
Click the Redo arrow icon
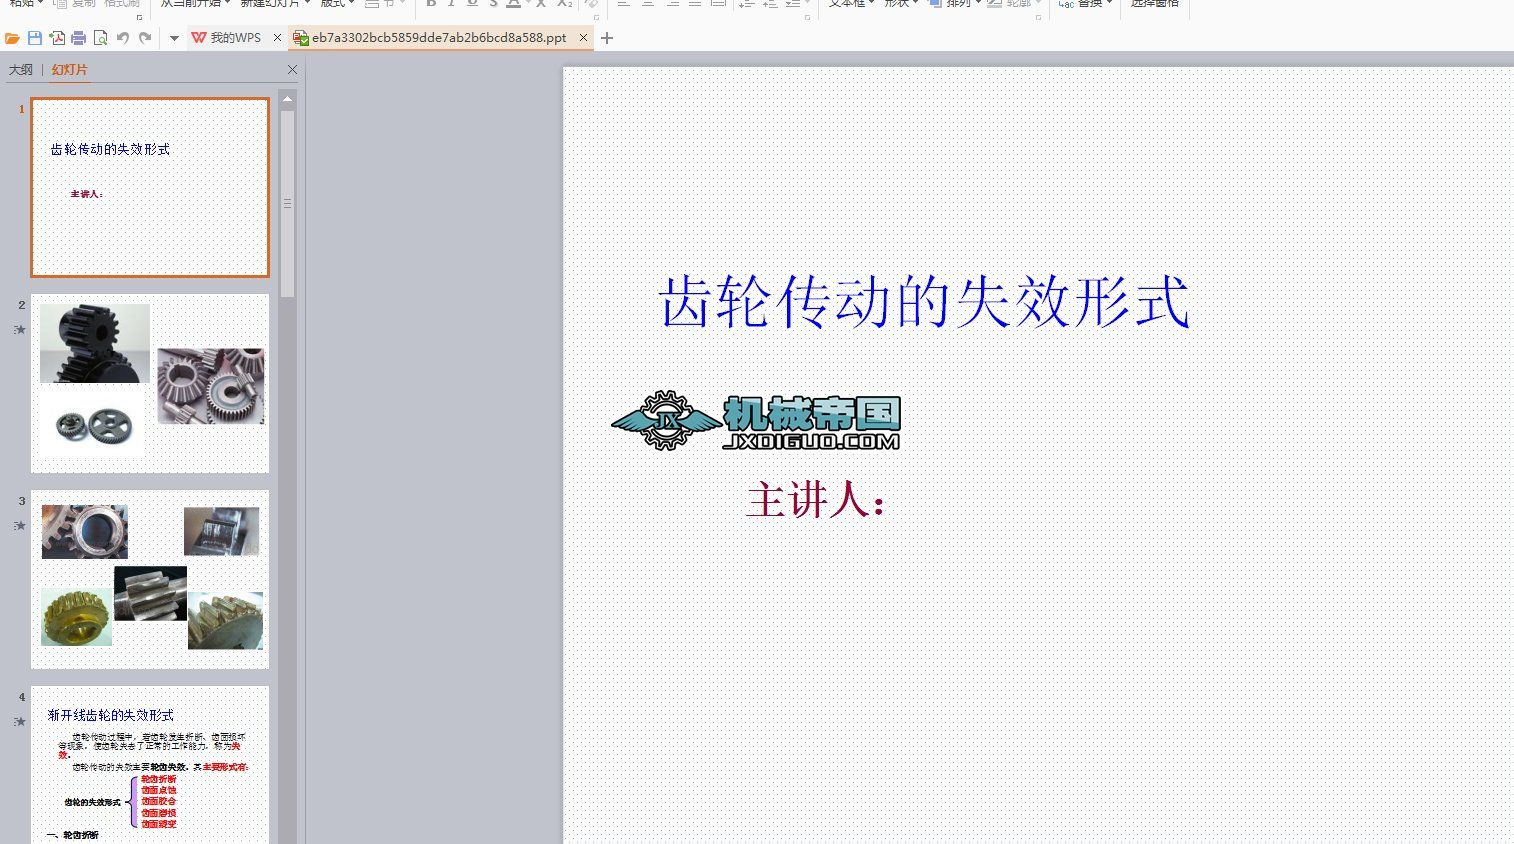click(x=145, y=37)
